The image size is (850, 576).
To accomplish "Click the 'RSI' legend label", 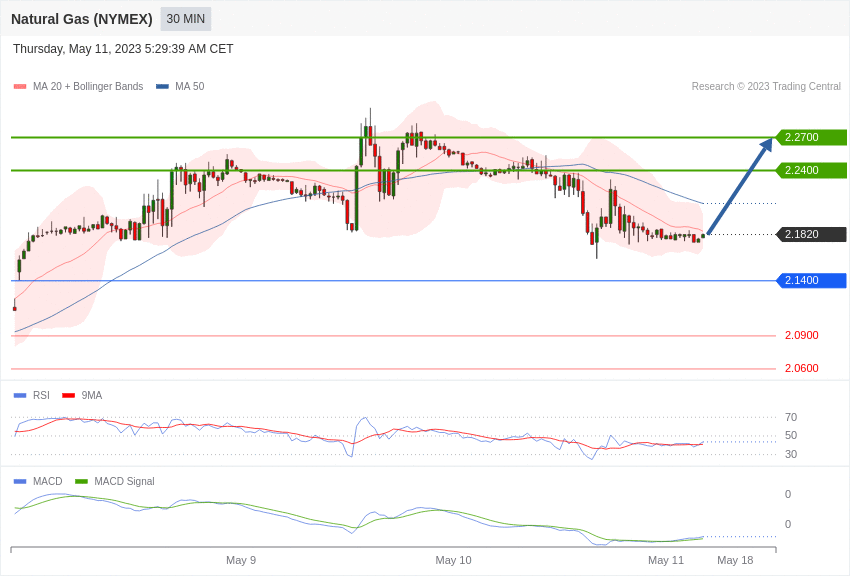I will coord(41,396).
